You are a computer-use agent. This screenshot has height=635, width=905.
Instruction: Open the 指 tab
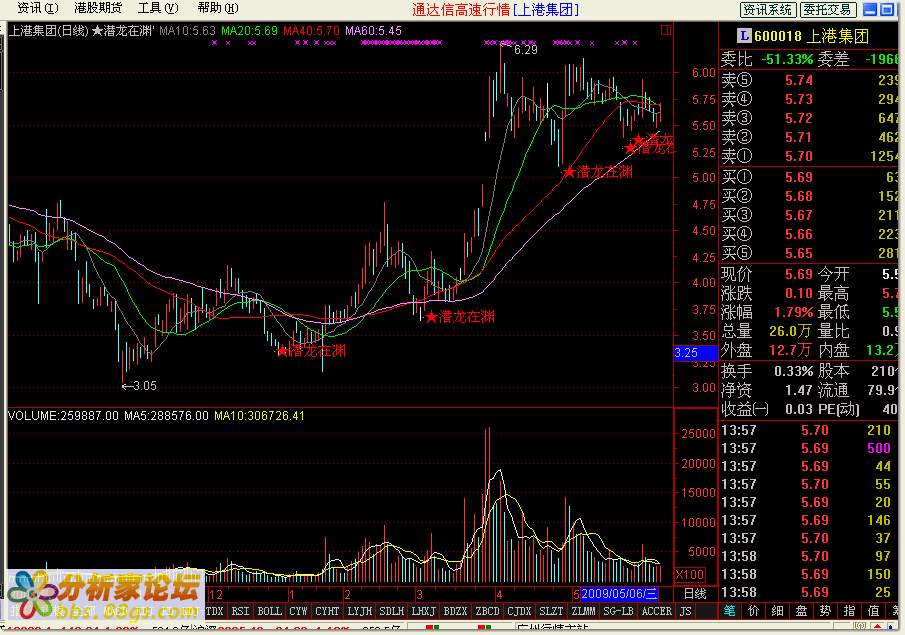pyautogui.click(x=850, y=611)
